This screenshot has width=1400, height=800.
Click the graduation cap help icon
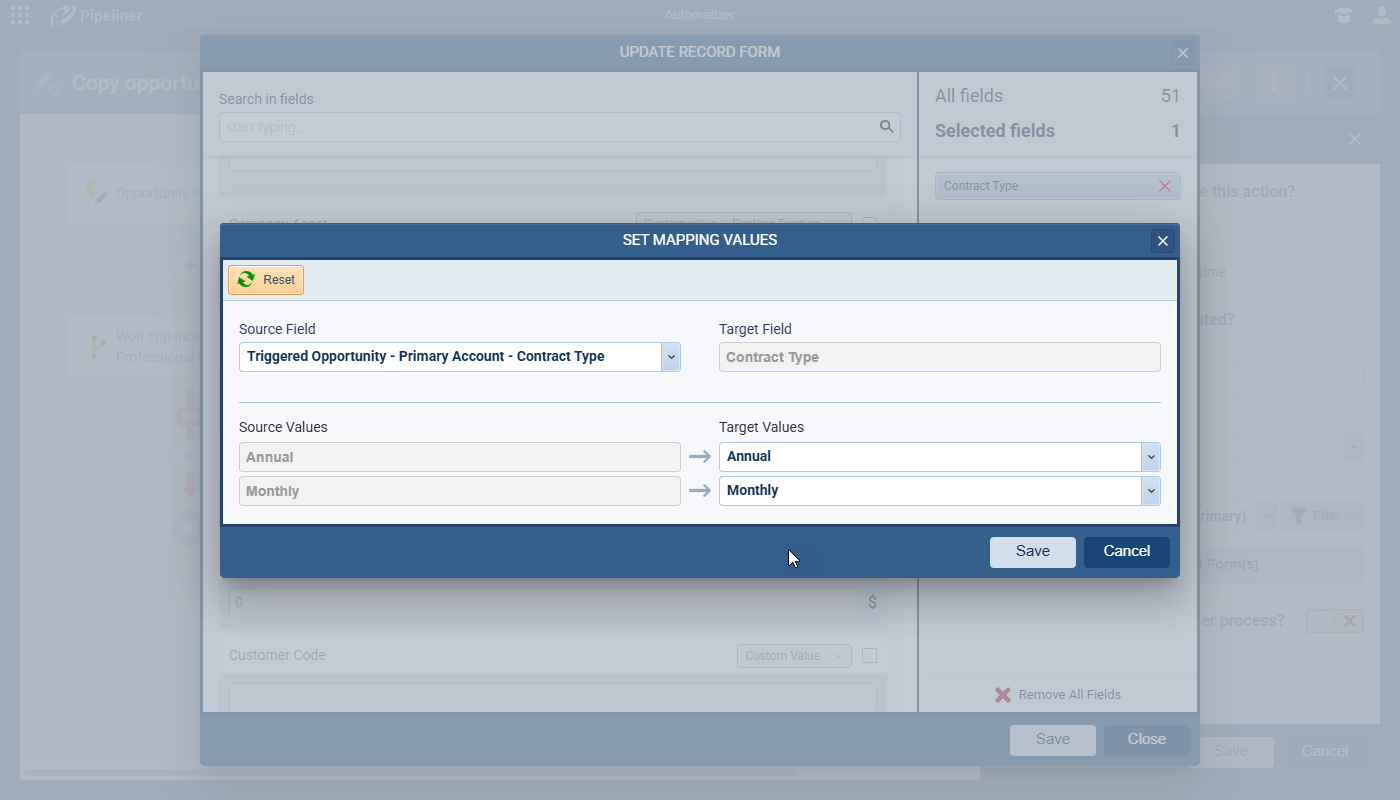1343,15
